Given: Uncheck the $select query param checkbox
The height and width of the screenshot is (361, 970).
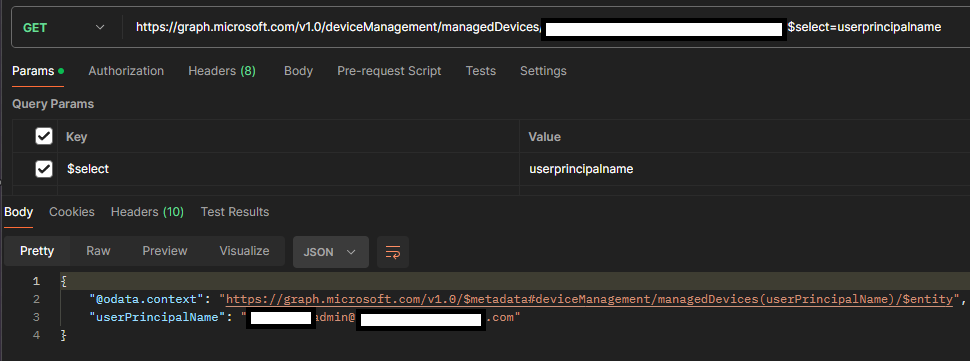Looking at the screenshot, I should (x=44, y=169).
